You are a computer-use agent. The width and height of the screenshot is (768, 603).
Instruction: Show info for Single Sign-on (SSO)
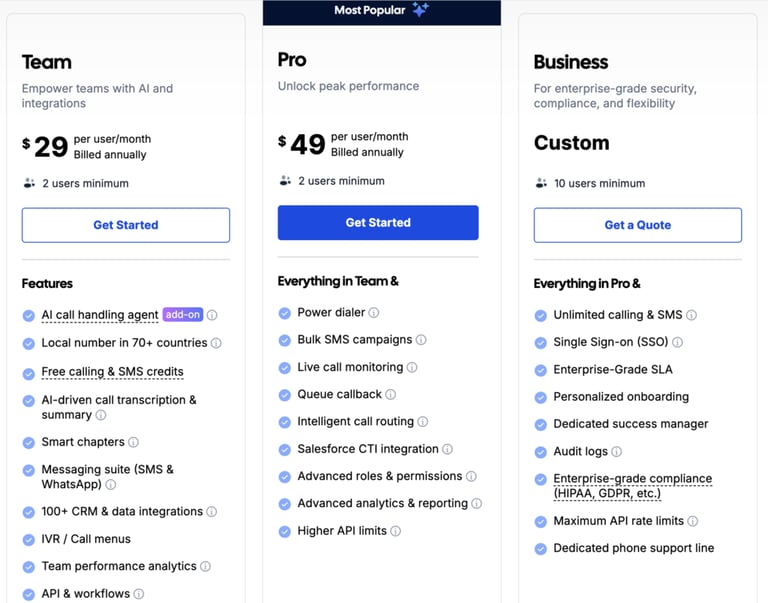point(677,342)
